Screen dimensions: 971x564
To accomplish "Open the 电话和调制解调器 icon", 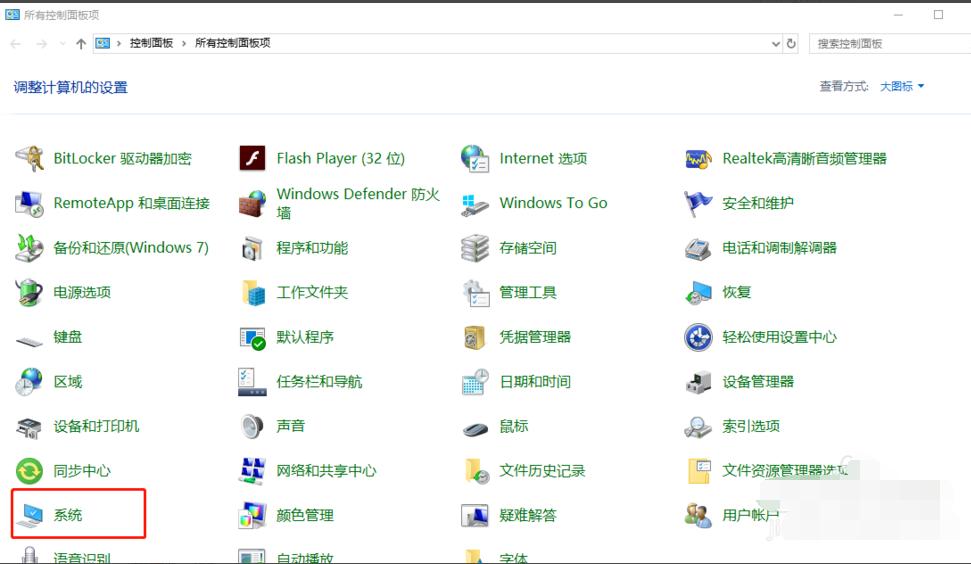I will pyautogui.click(x=698, y=249).
